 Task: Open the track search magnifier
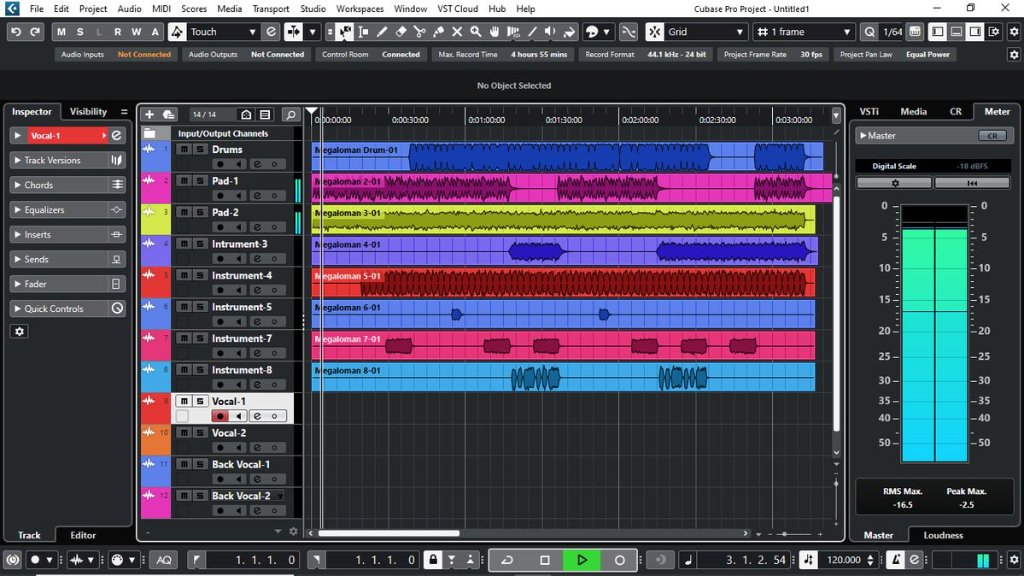(290, 115)
